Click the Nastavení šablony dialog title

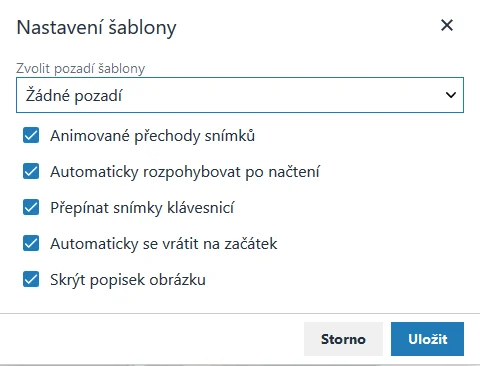[96, 27]
